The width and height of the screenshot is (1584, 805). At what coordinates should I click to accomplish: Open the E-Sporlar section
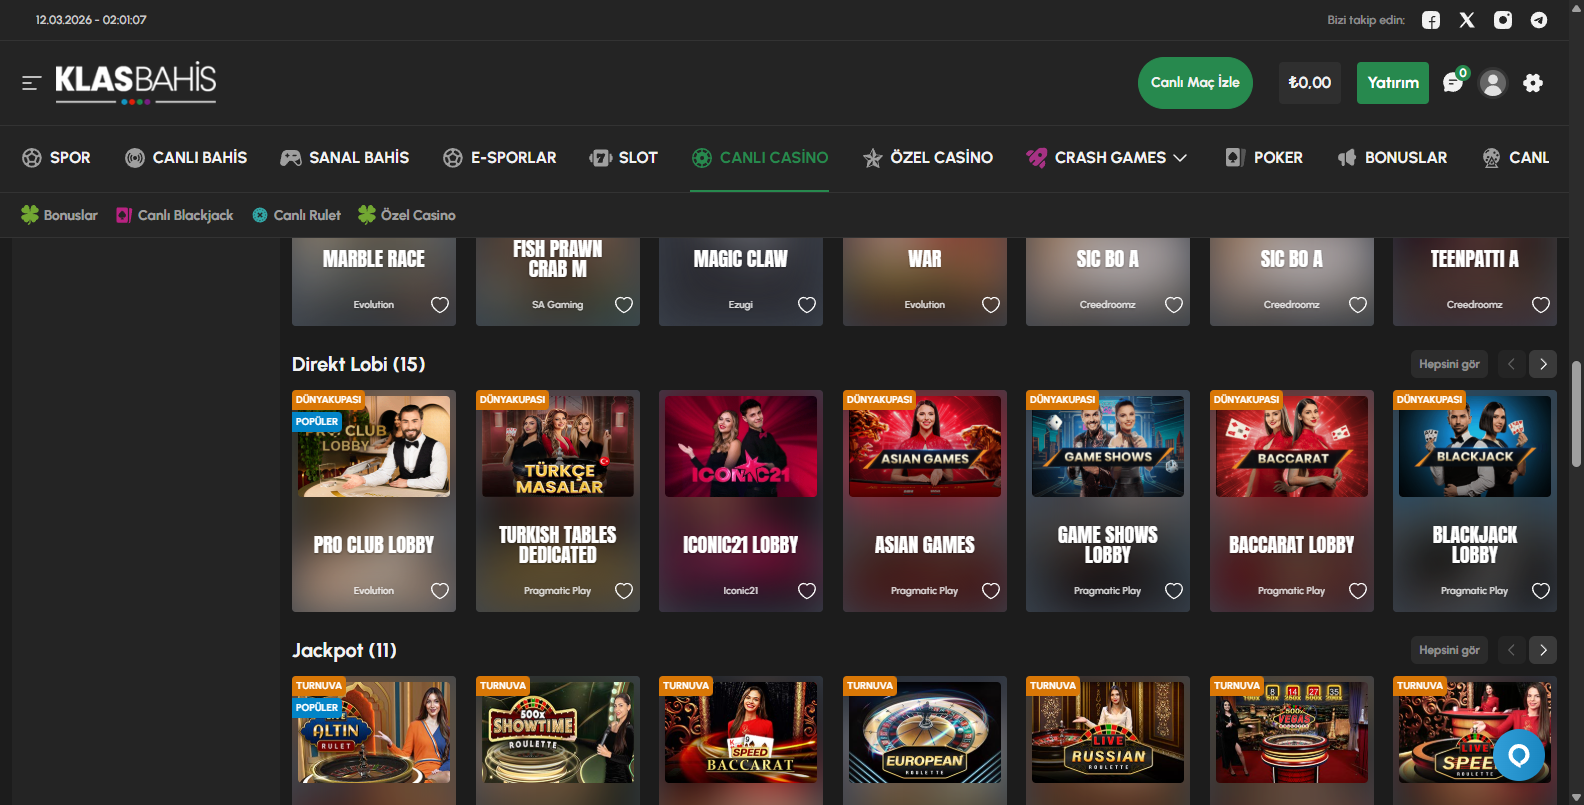[500, 158]
